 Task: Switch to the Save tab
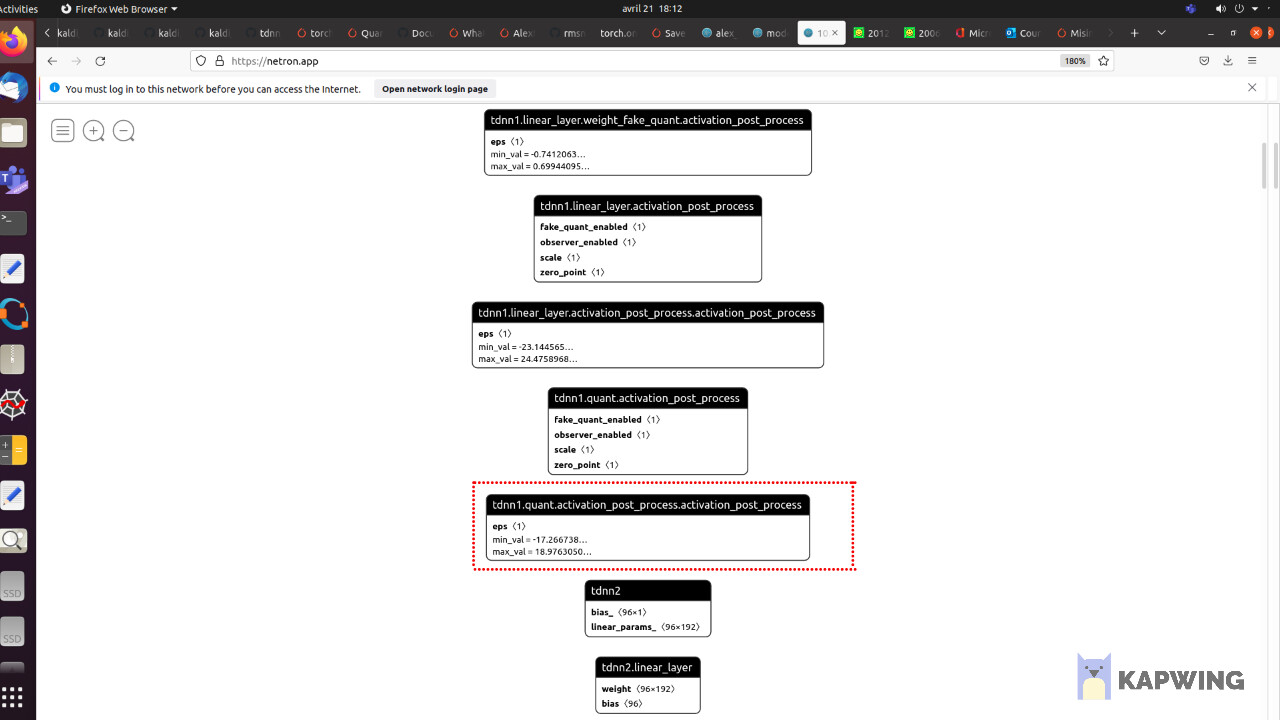668,33
